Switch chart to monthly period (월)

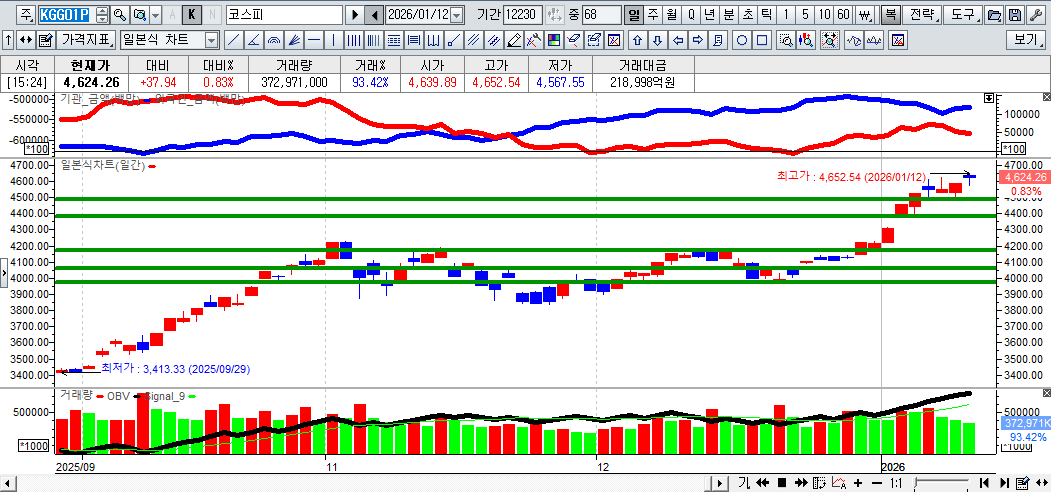tap(671, 15)
